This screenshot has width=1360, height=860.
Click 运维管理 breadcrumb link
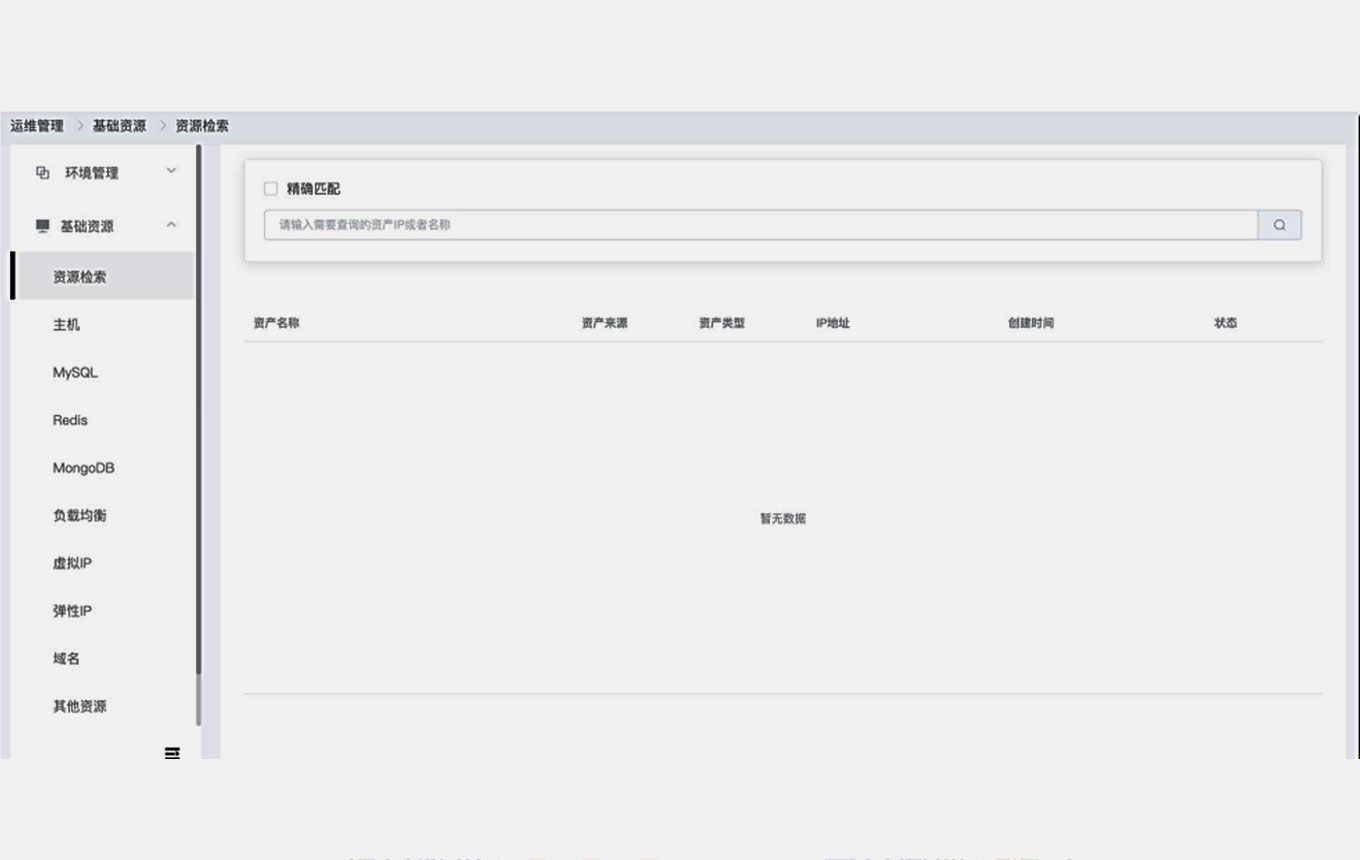37,126
